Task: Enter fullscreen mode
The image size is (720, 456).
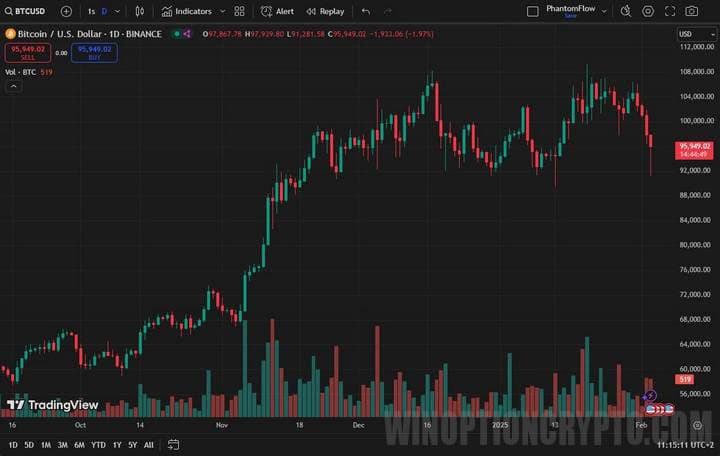Action: point(670,11)
